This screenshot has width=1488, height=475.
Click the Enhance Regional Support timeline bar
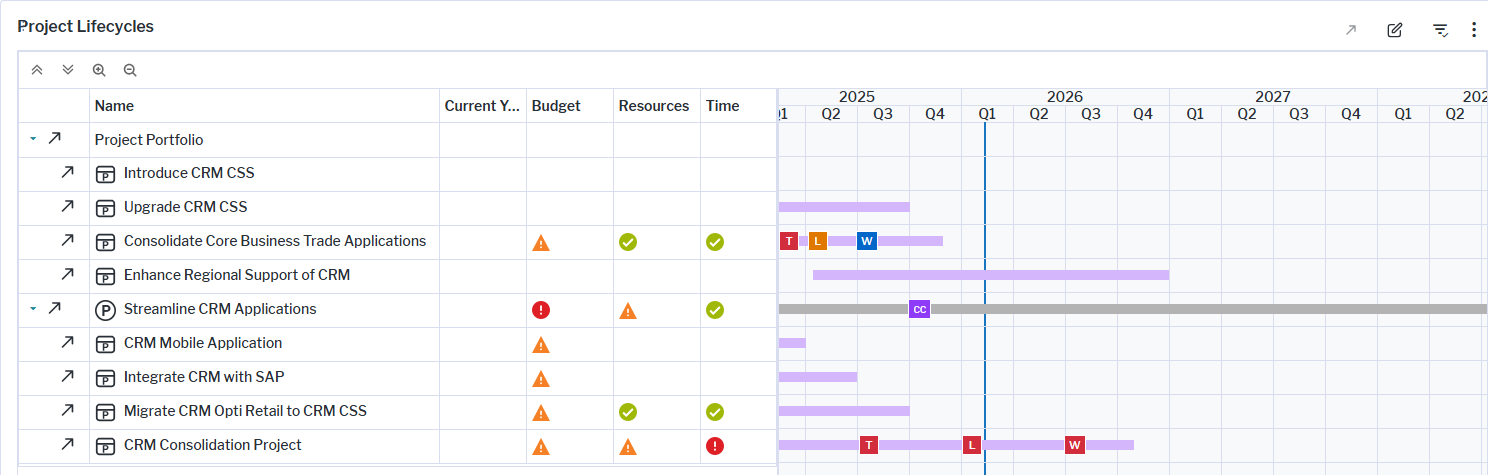tap(990, 275)
